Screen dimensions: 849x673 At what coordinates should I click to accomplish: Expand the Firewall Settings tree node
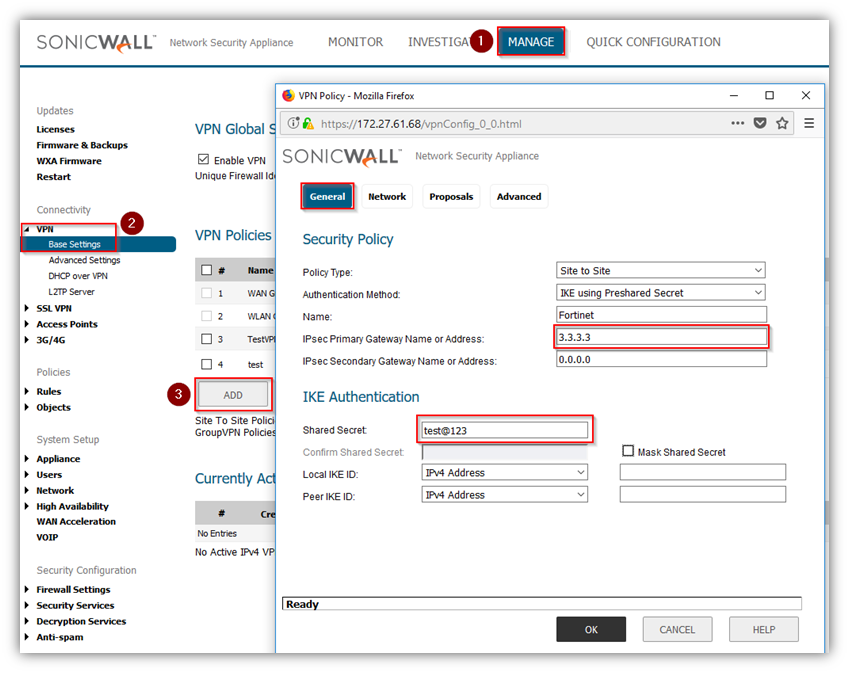point(27,589)
